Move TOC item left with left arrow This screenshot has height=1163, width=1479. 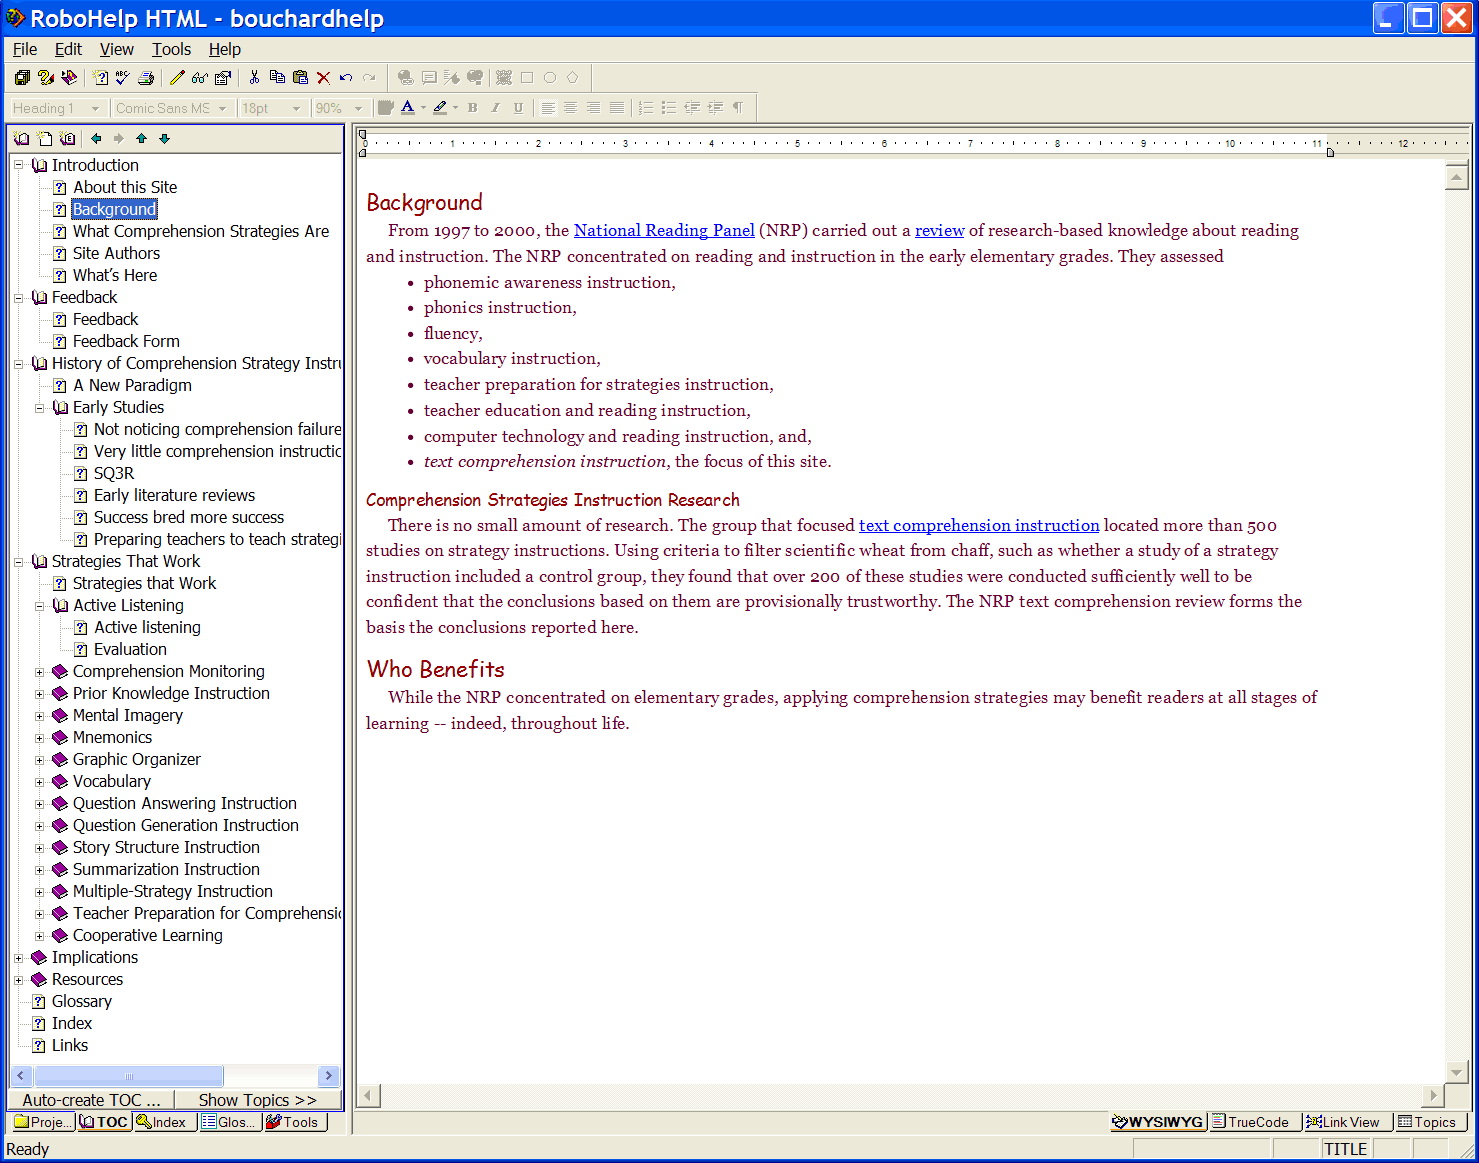(96, 138)
